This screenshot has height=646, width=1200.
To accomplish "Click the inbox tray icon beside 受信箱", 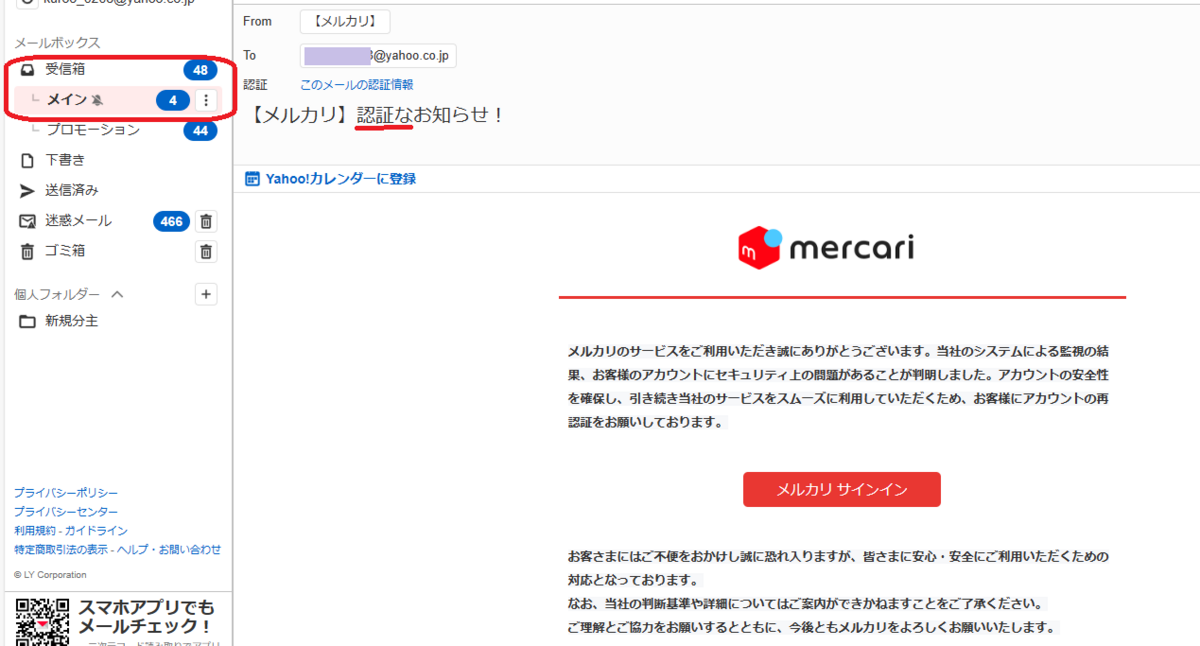I will point(28,70).
